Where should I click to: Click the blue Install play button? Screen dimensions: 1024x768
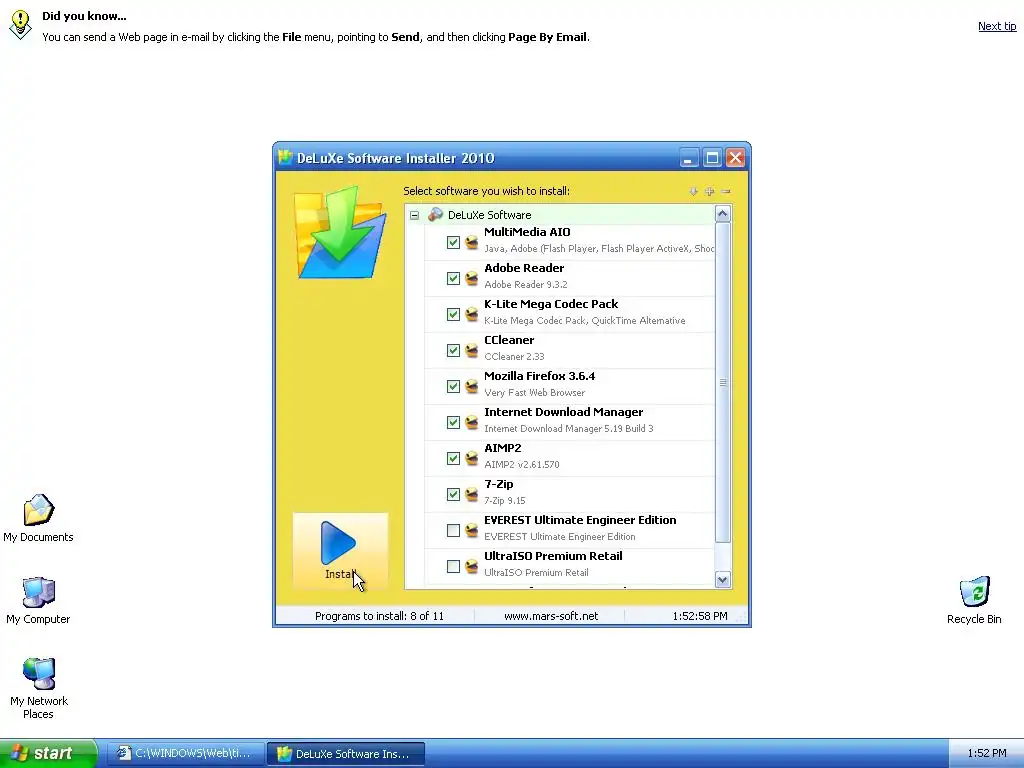[340, 550]
